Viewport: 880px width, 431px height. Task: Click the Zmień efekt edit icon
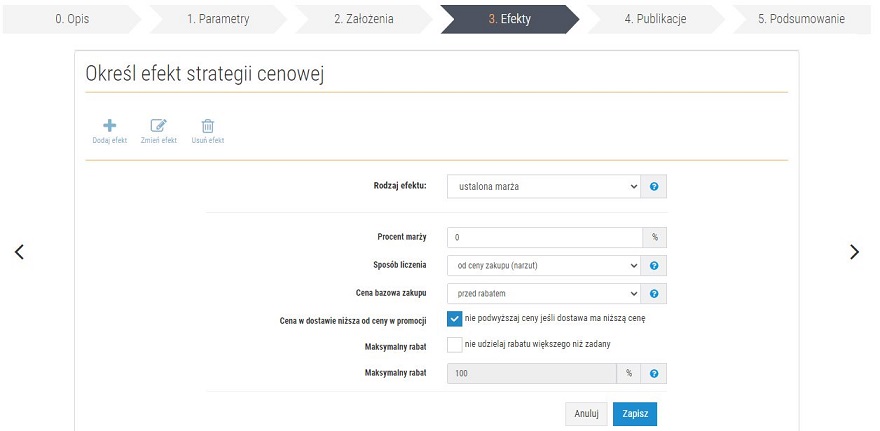159,126
